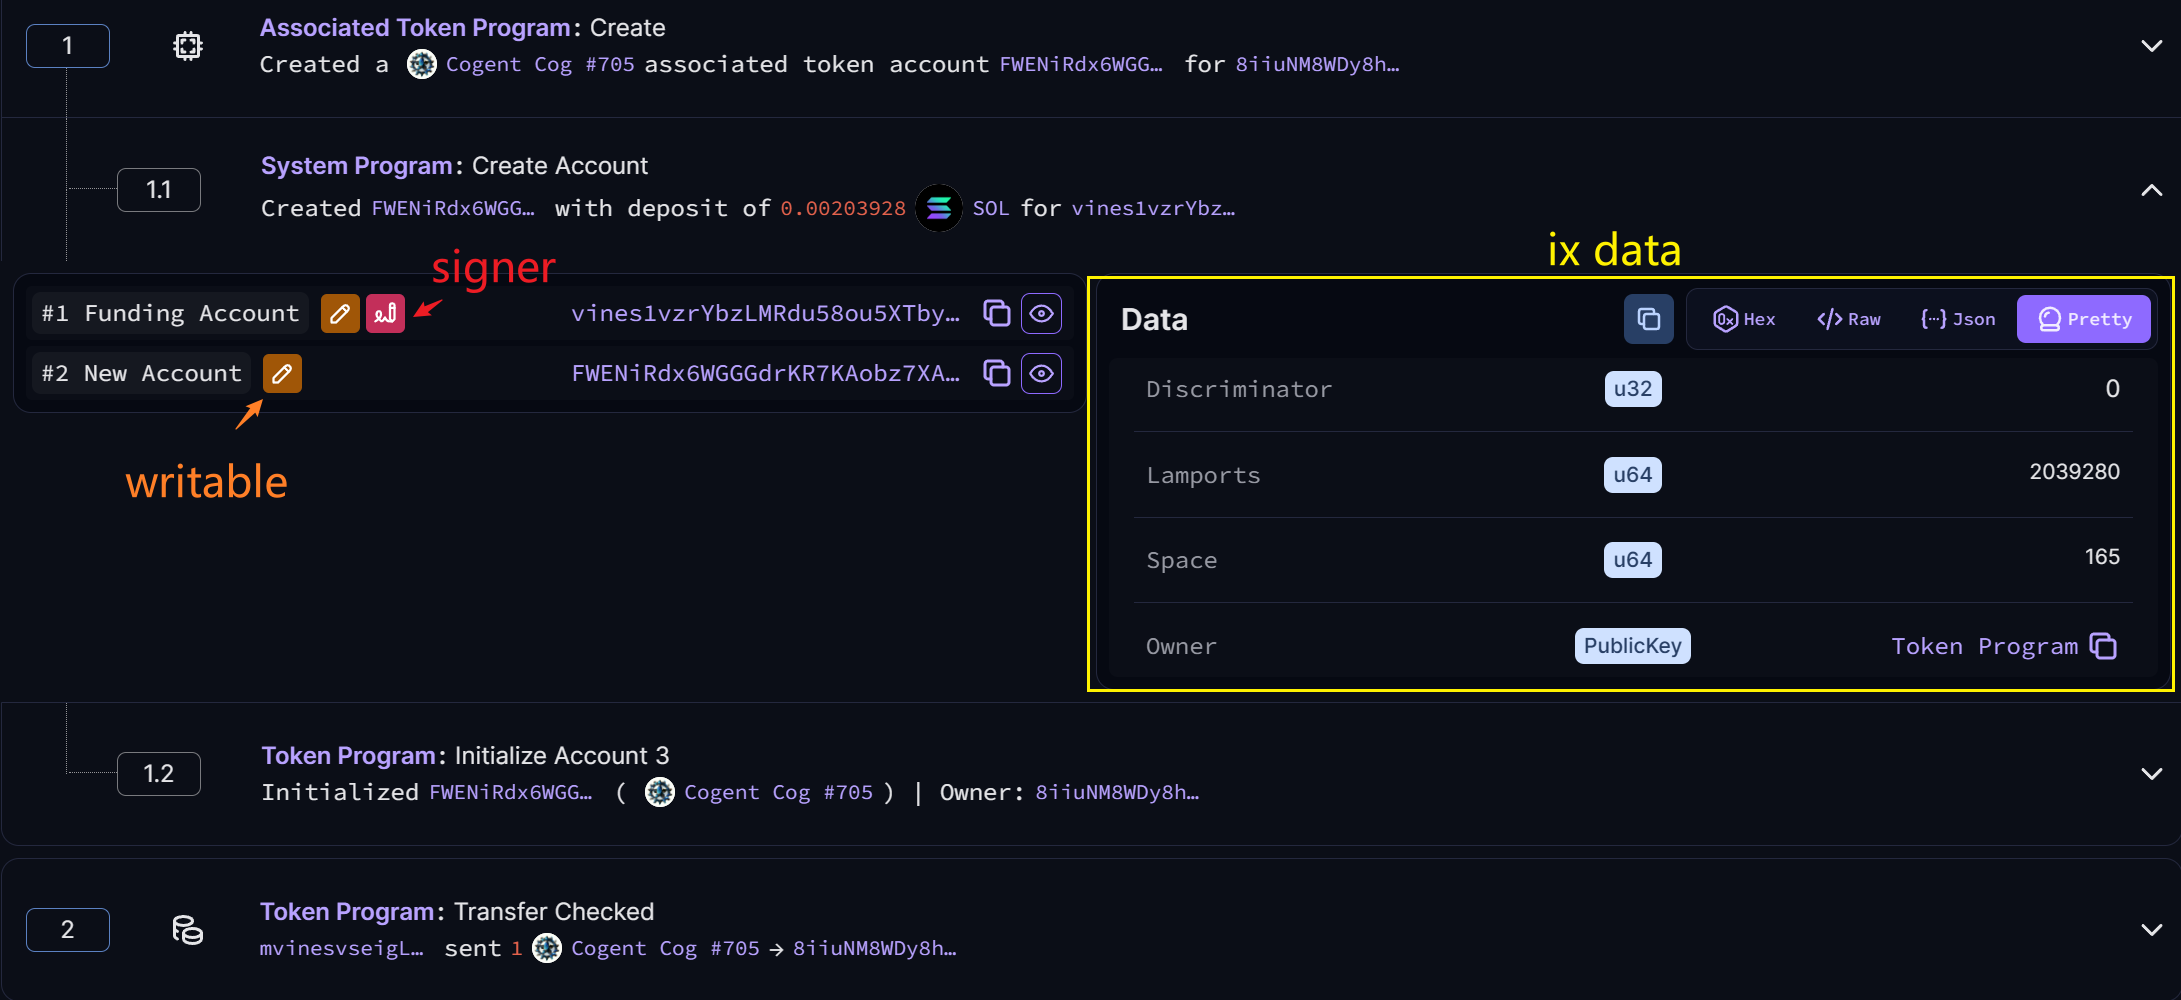Copy the Funding Account address

coord(996,313)
